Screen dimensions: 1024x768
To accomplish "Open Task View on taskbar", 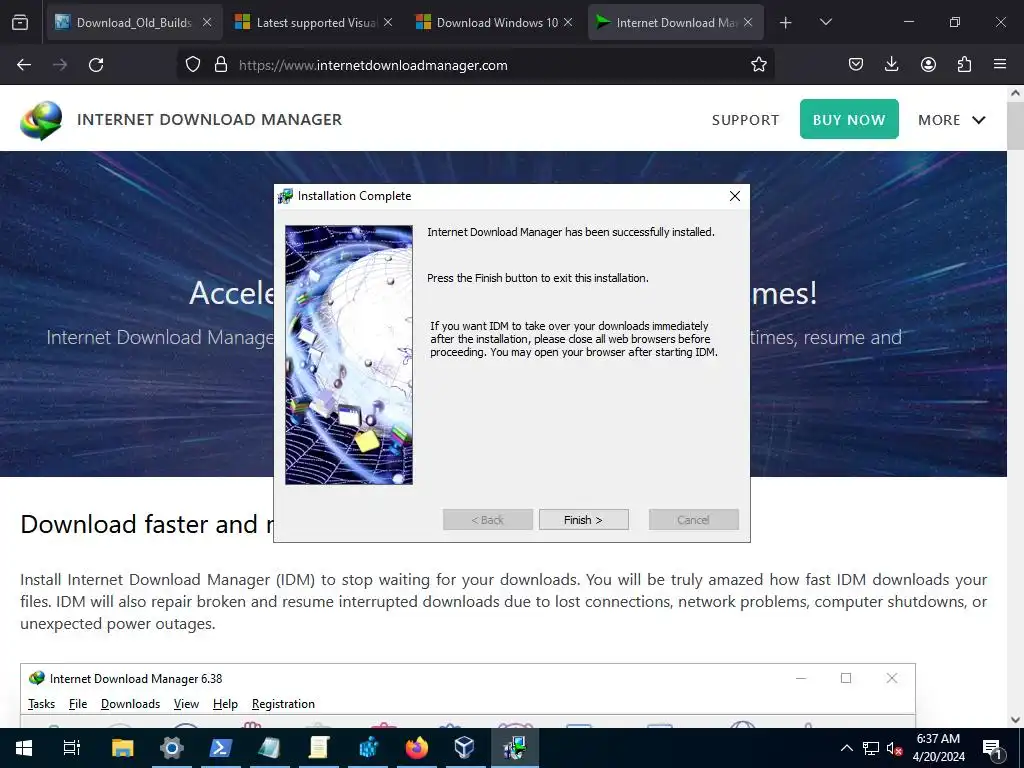I will click(72, 748).
